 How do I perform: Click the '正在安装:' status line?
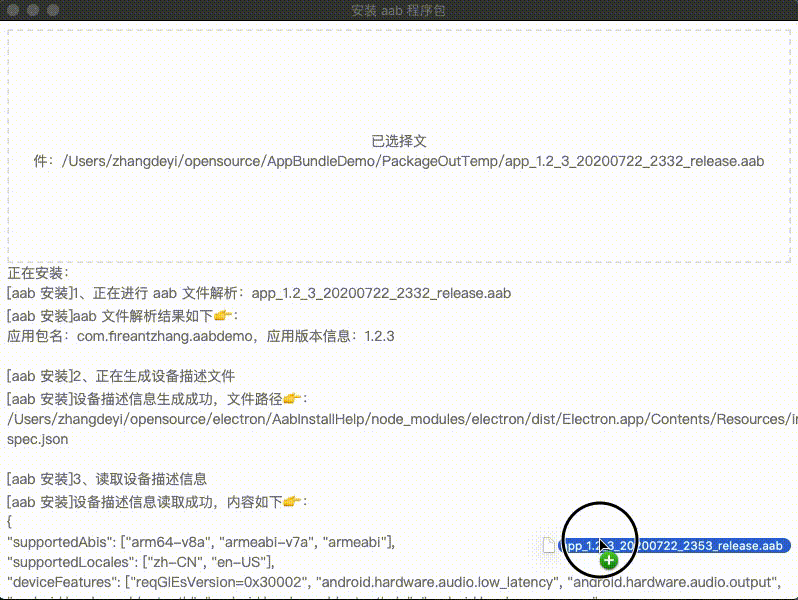click(38, 273)
